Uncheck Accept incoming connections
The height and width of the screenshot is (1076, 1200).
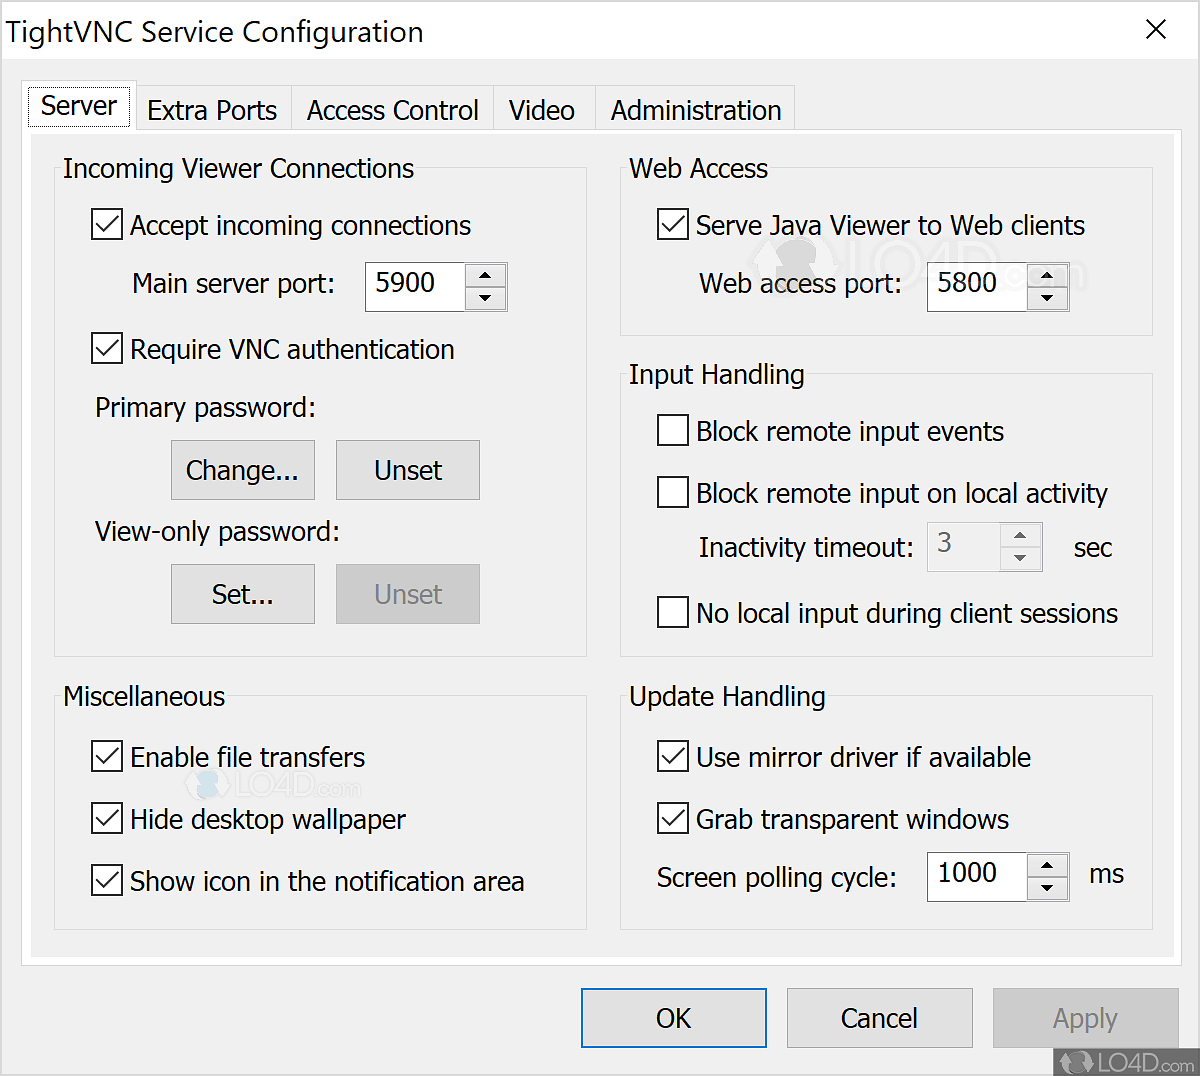107,224
